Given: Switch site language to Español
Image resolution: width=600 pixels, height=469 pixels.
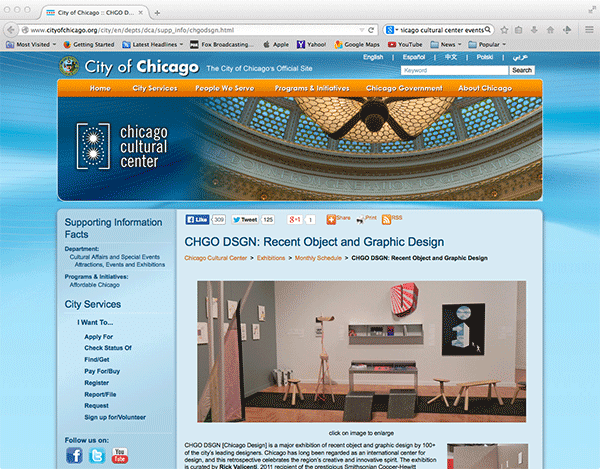Looking at the screenshot, I should (414, 57).
